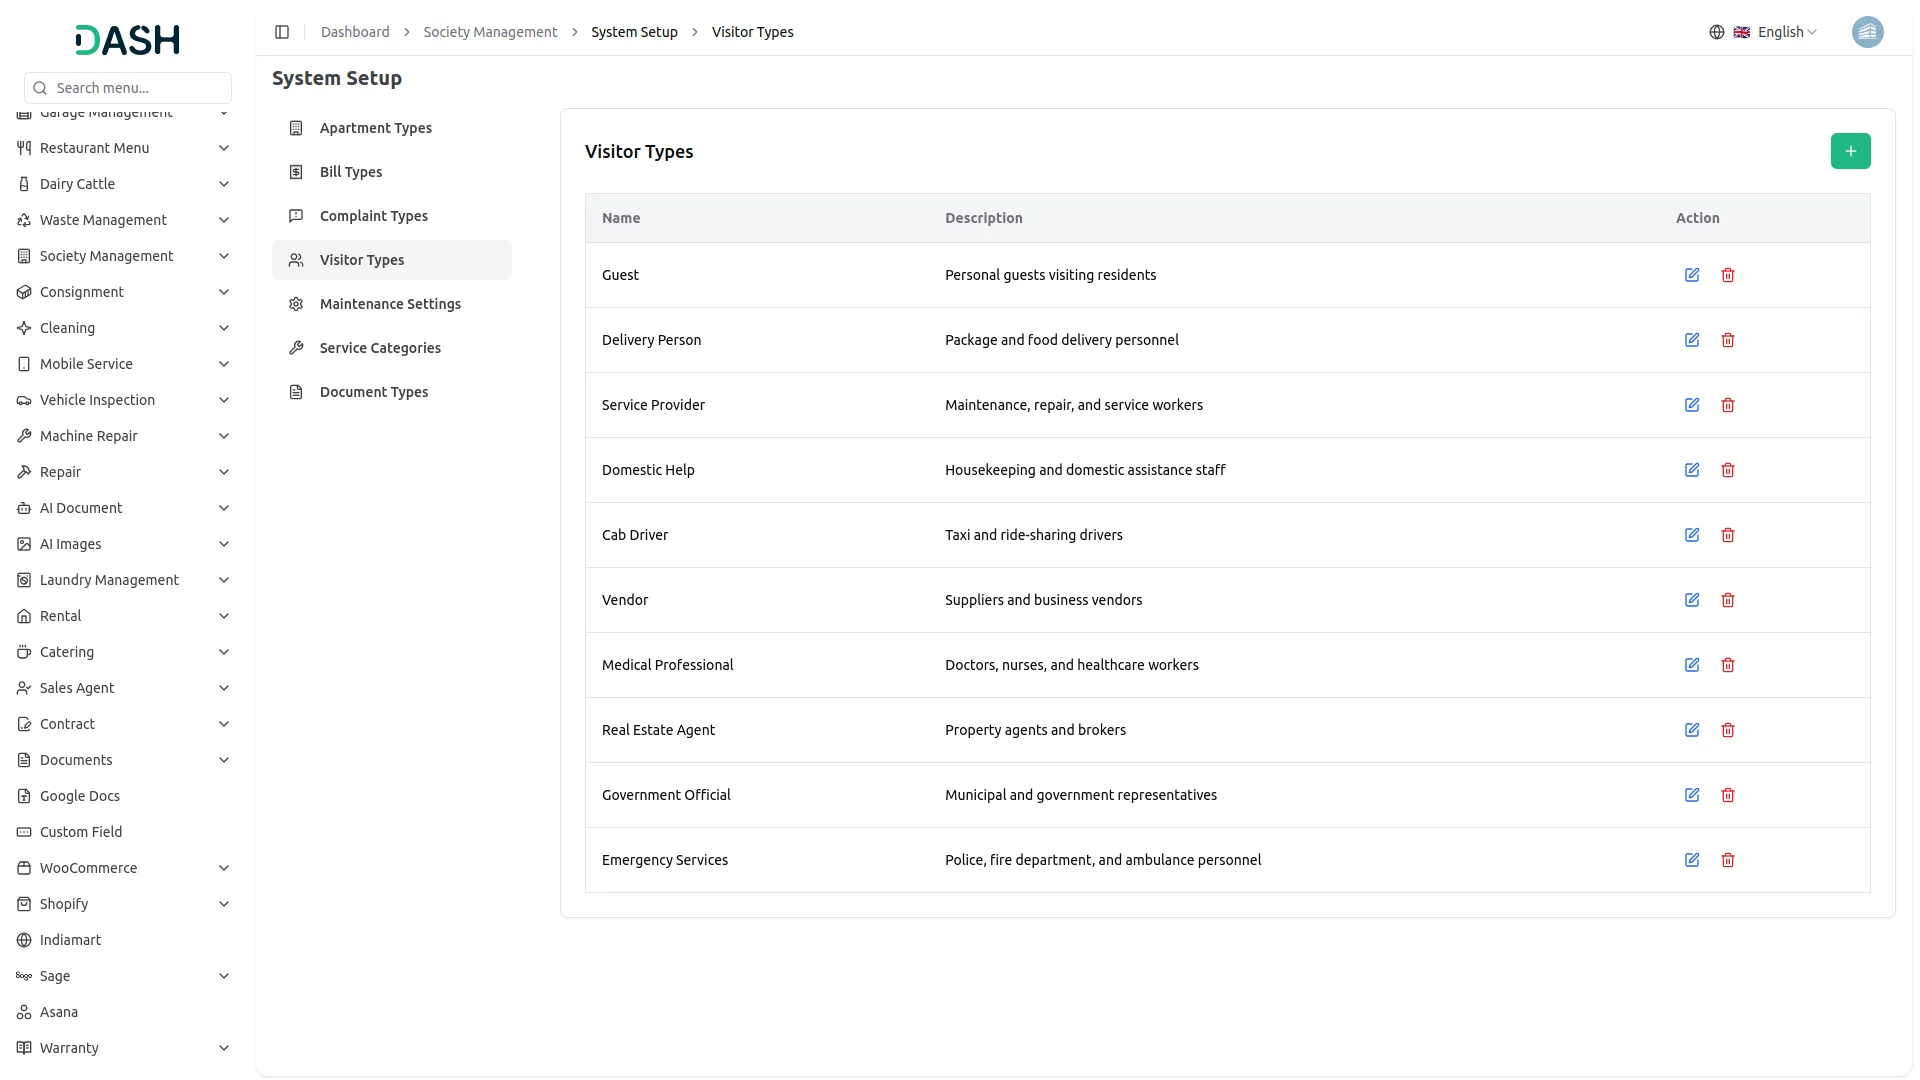
Task: Click the globe language icon
Action: (1716, 32)
